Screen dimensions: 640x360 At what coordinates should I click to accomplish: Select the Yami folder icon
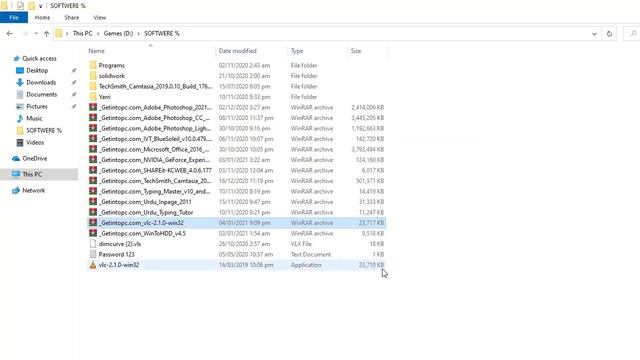click(x=93, y=97)
